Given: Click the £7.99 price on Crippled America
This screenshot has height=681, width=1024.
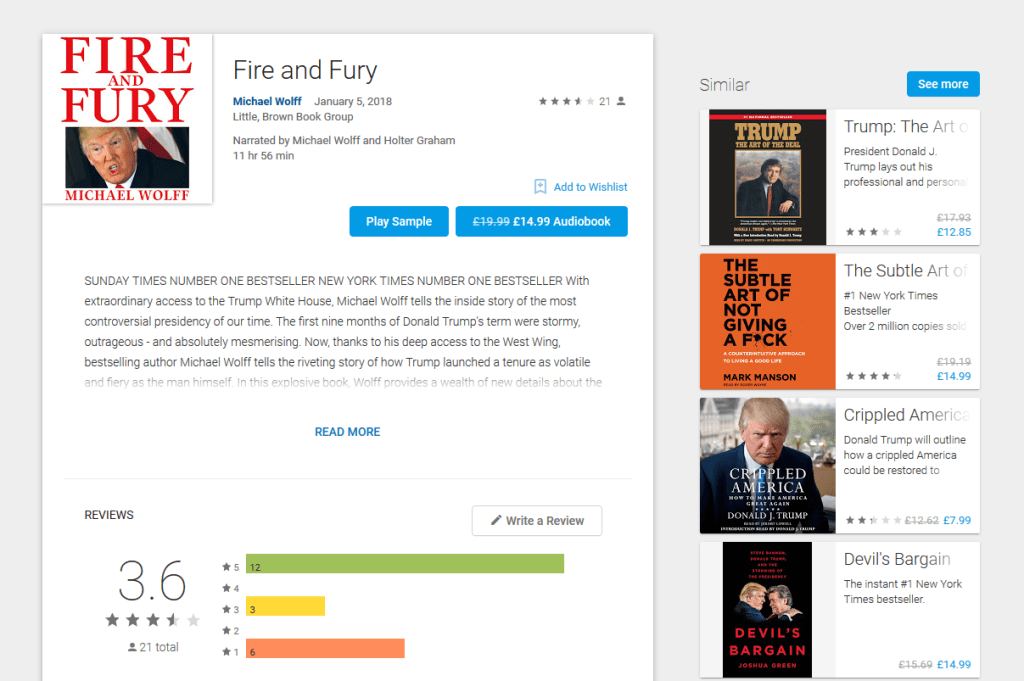Looking at the screenshot, I should 957,520.
